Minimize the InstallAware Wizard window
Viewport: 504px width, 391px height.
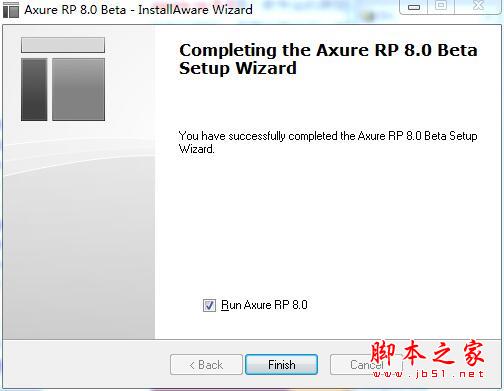[414, 7]
